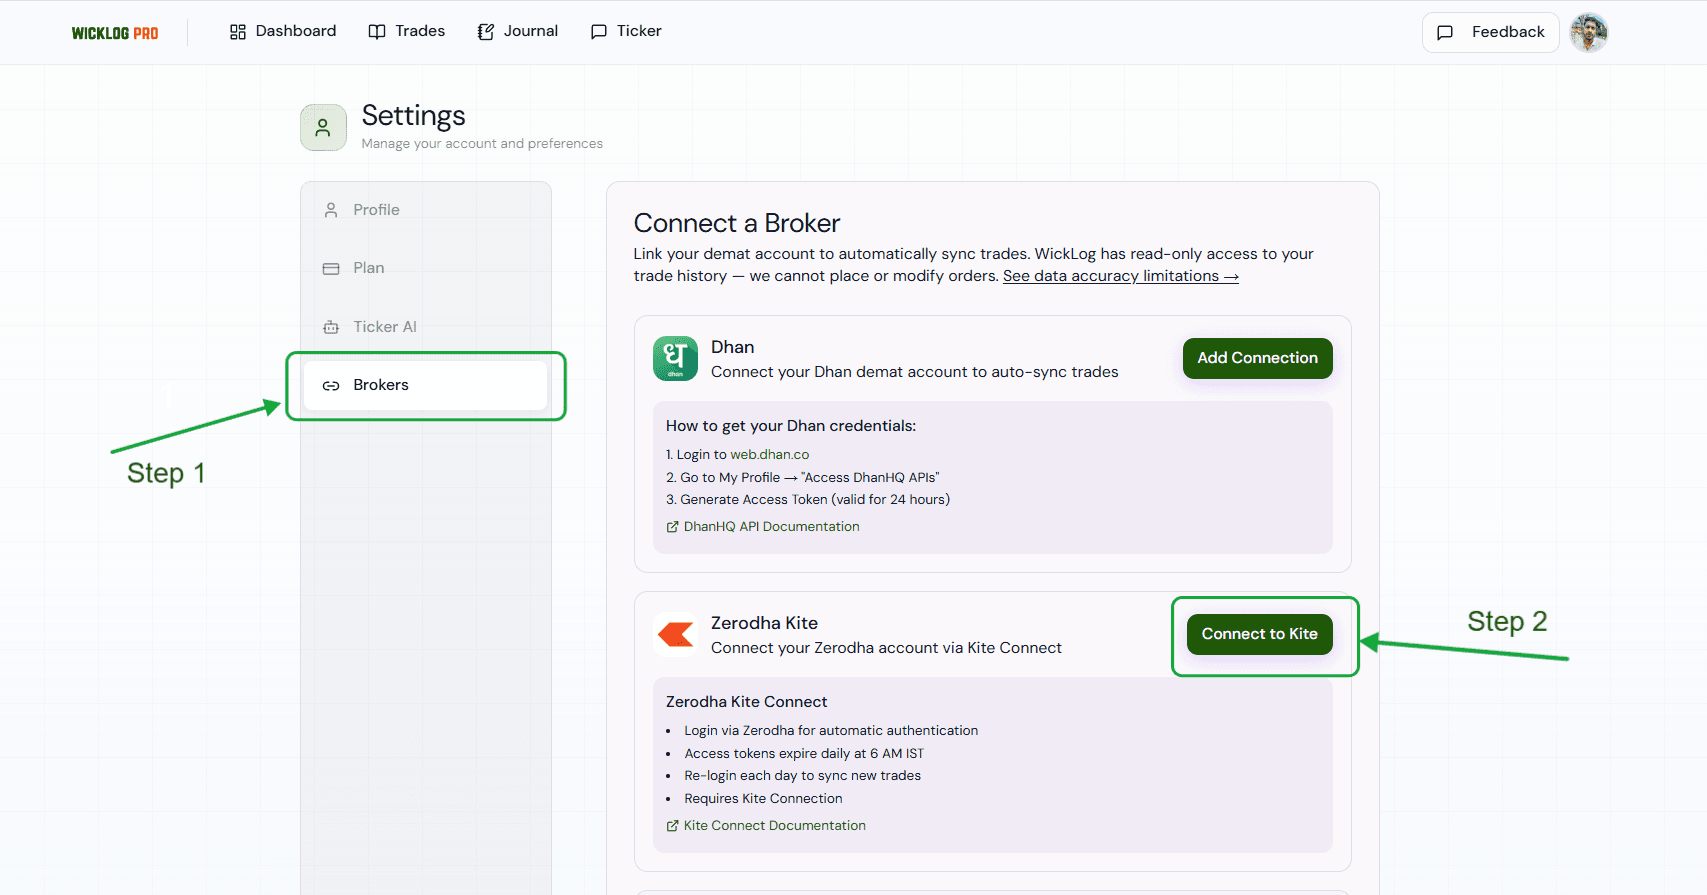Open the Dashboard page
Viewport: 1707px width, 895px height.
(283, 31)
